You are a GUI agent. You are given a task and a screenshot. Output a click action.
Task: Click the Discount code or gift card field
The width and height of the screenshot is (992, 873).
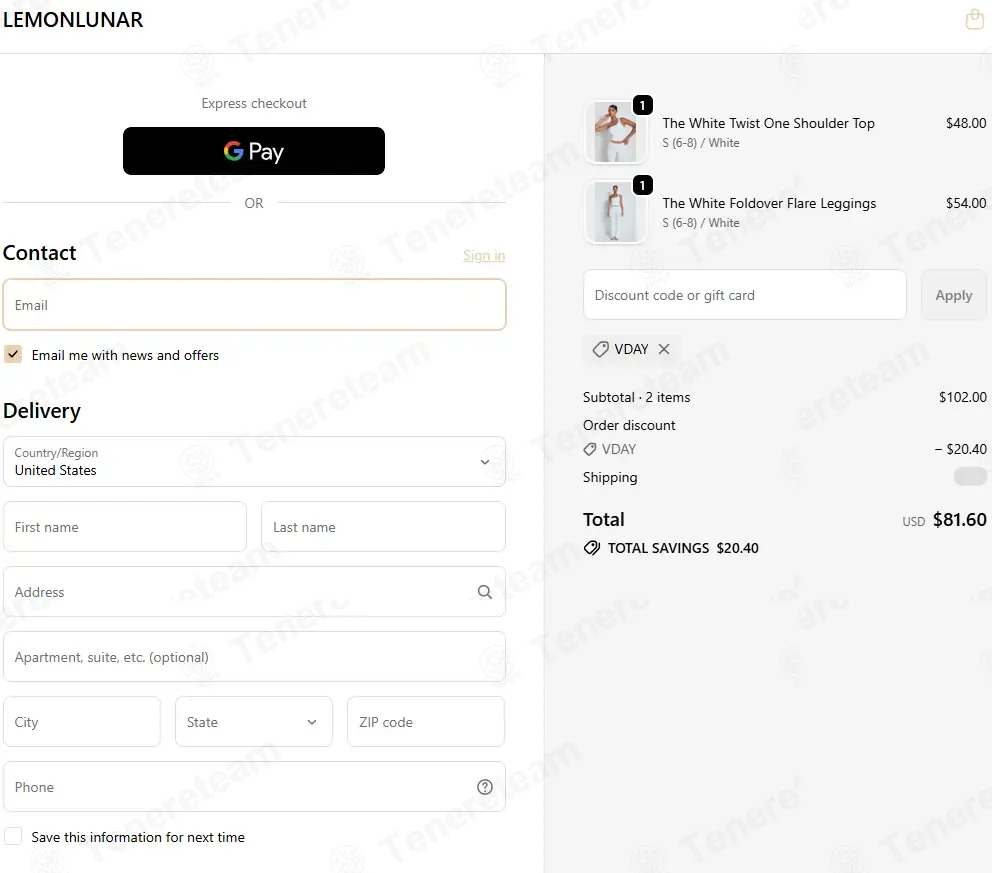coord(745,295)
